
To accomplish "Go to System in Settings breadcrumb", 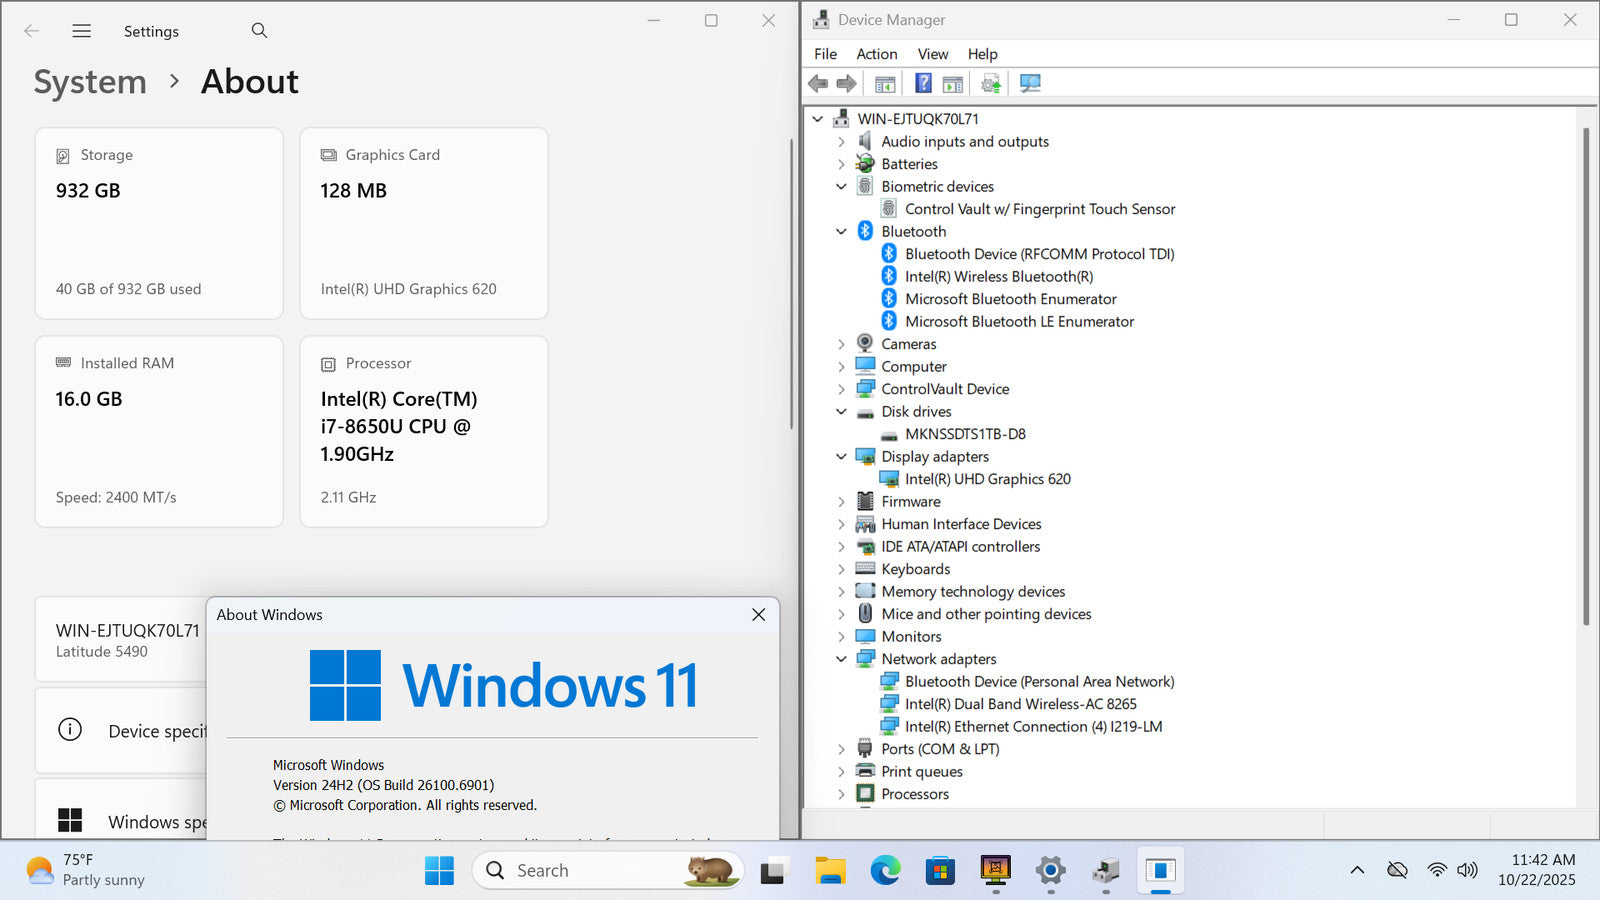I will (x=90, y=82).
